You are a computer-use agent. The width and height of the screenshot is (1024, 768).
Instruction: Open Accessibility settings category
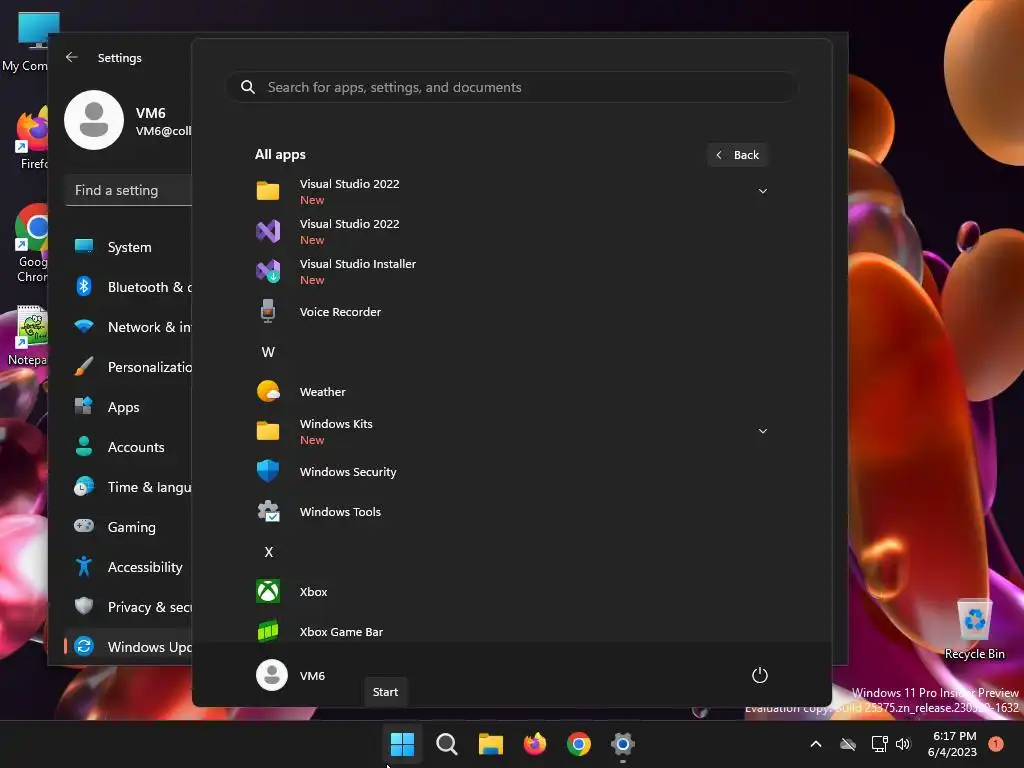click(x=128, y=567)
